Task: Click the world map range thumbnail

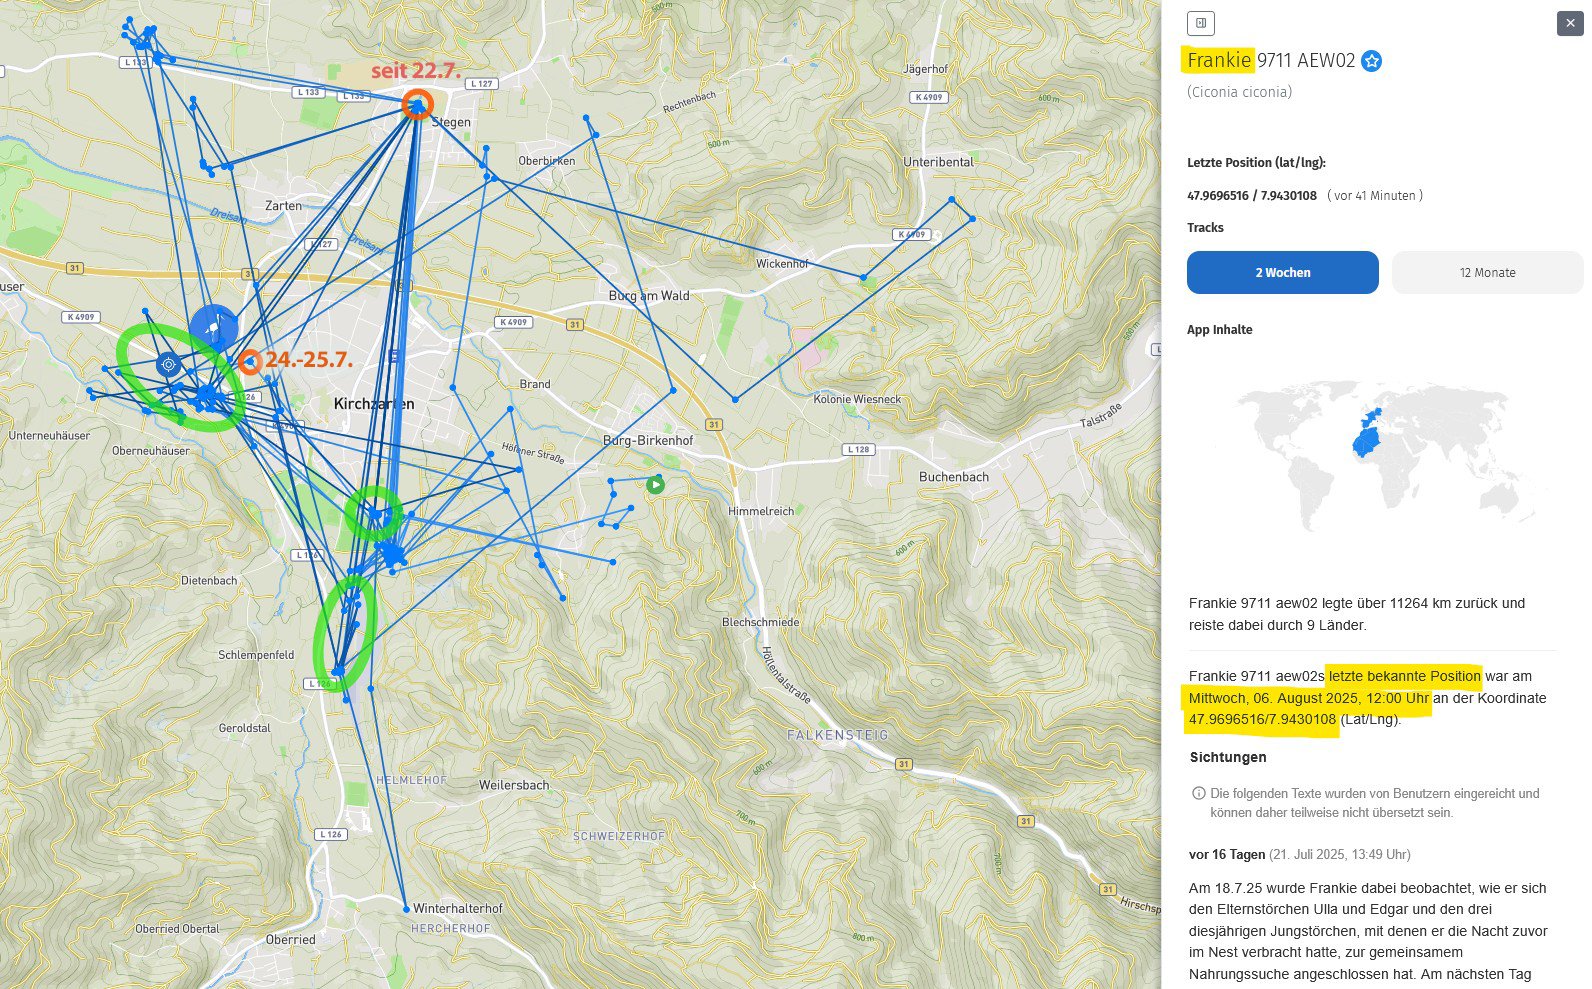Action: (1385, 455)
